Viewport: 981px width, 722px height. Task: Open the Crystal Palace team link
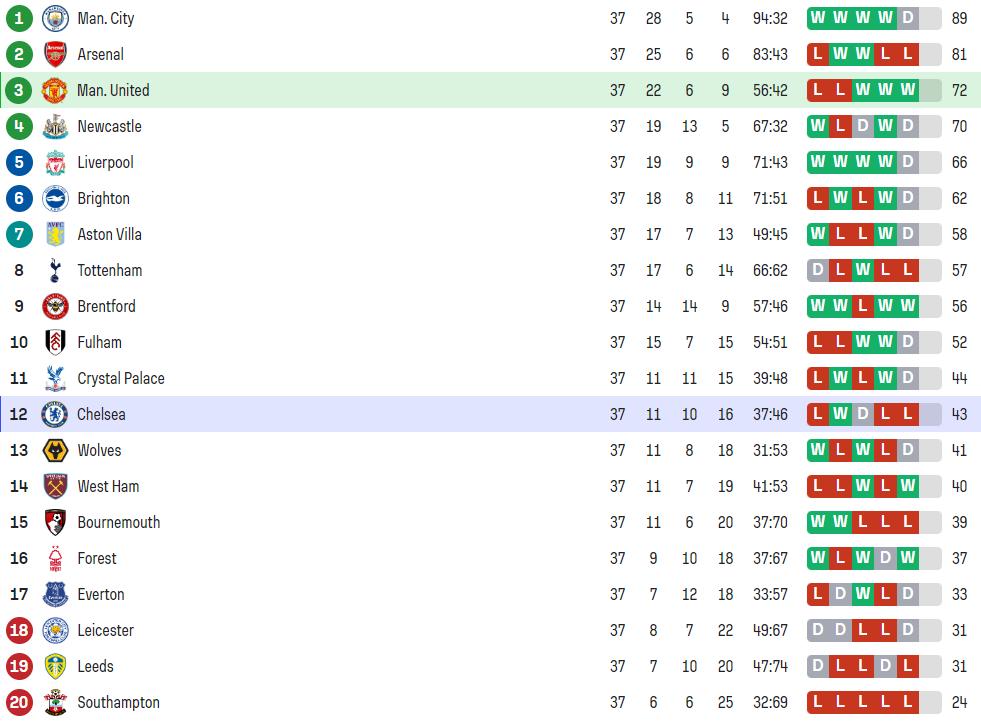coord(121,379)
